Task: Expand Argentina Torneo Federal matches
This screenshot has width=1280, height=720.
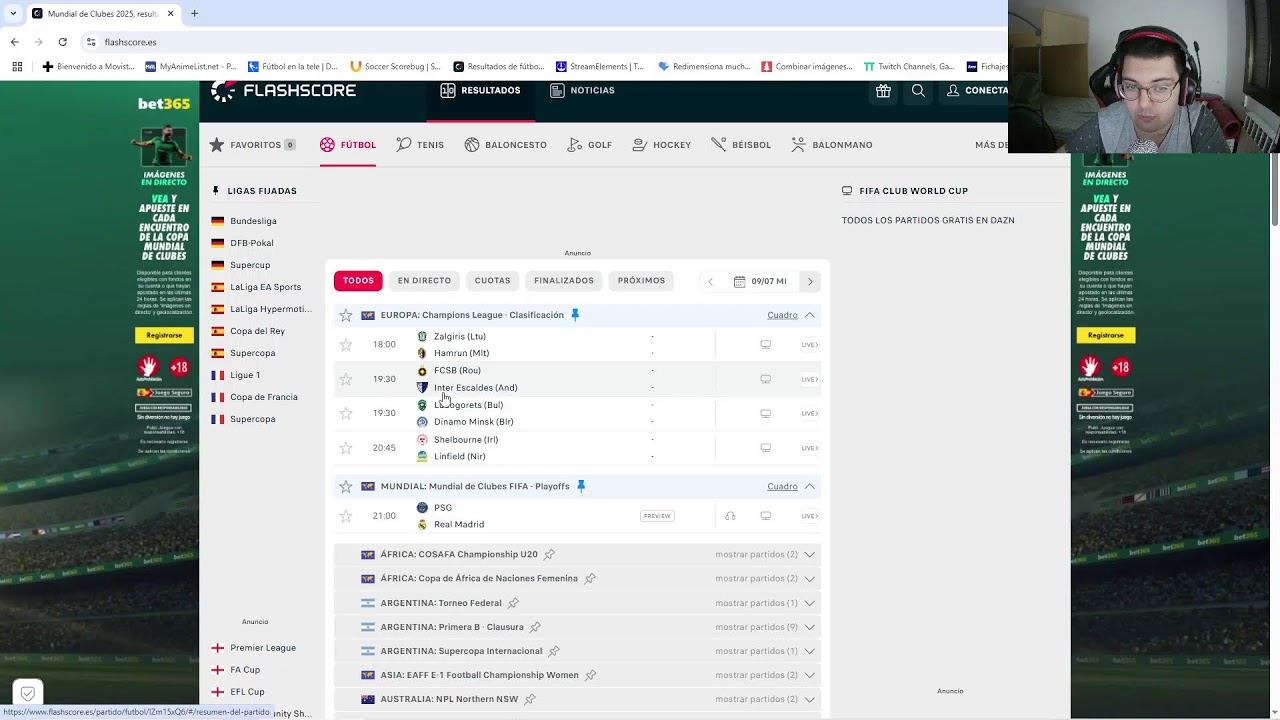Action: coord(766,603)
